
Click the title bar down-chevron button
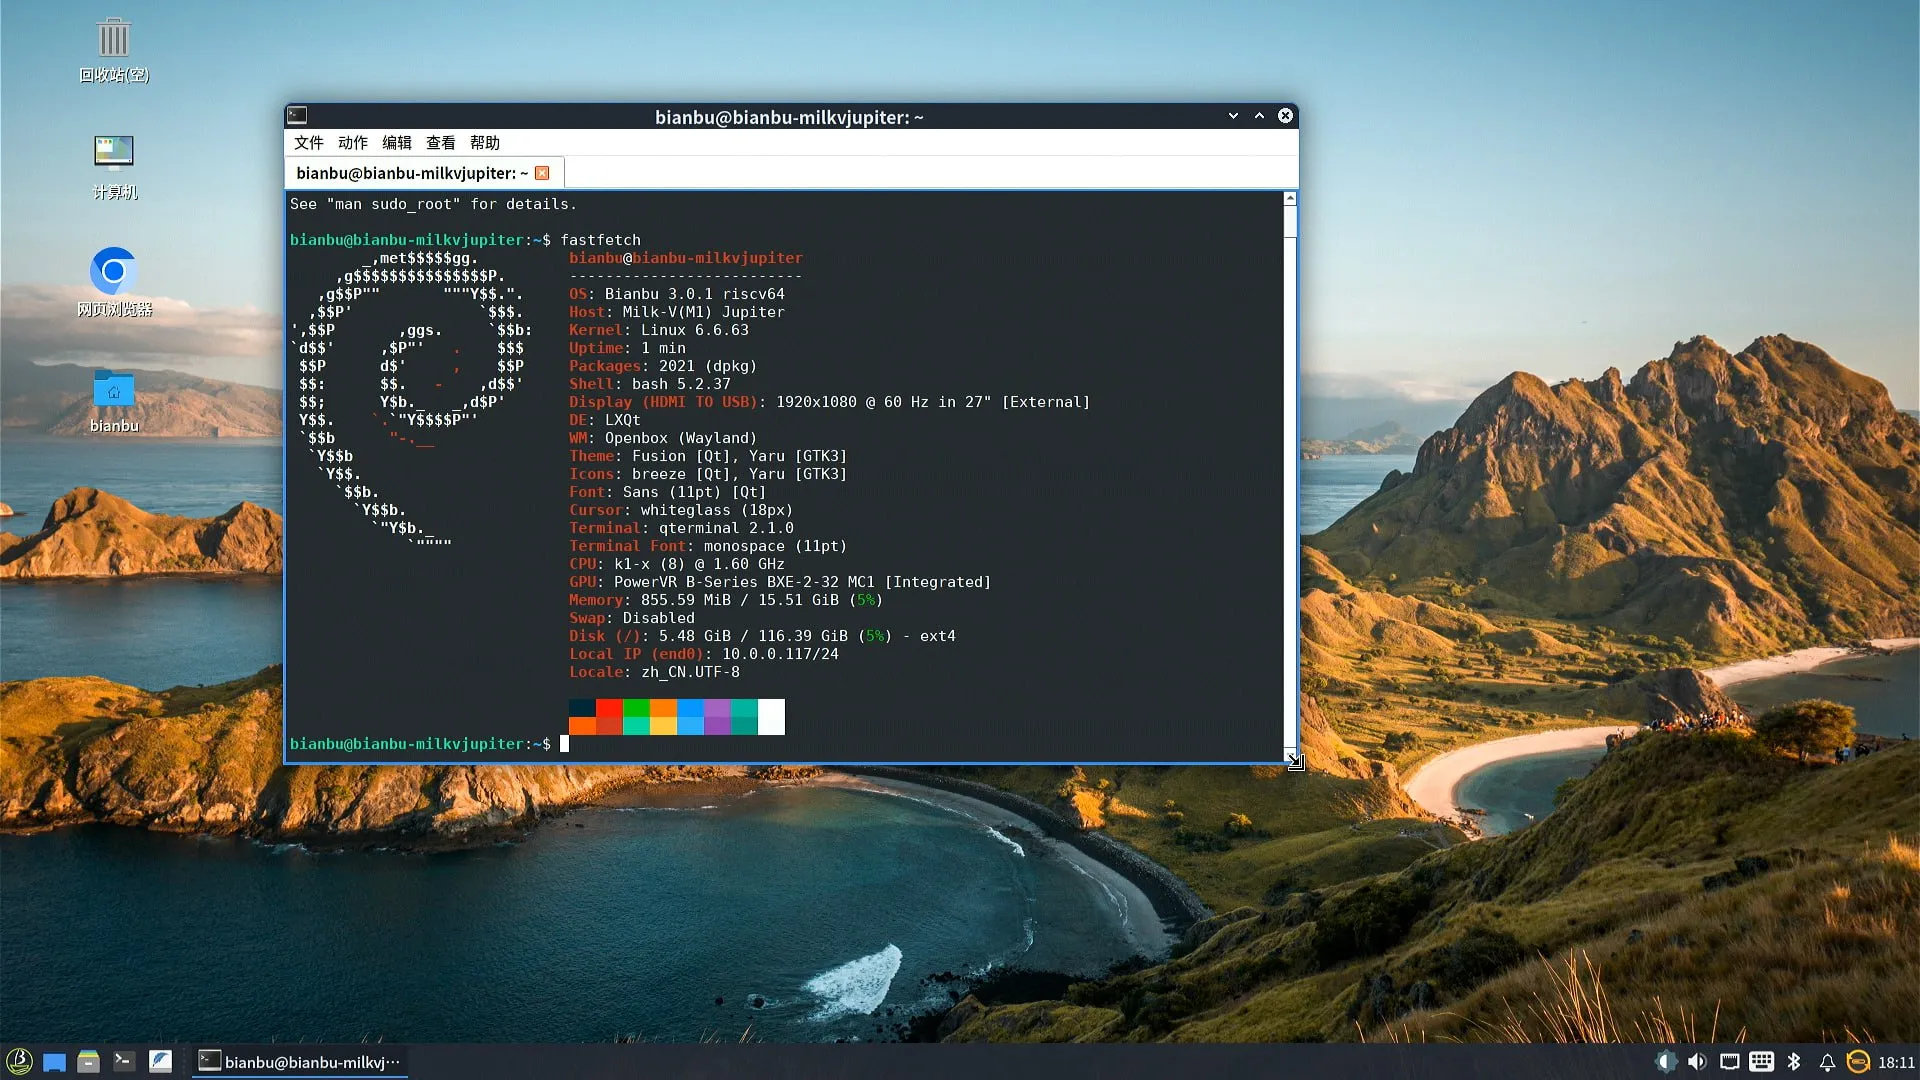(1233, 116)
